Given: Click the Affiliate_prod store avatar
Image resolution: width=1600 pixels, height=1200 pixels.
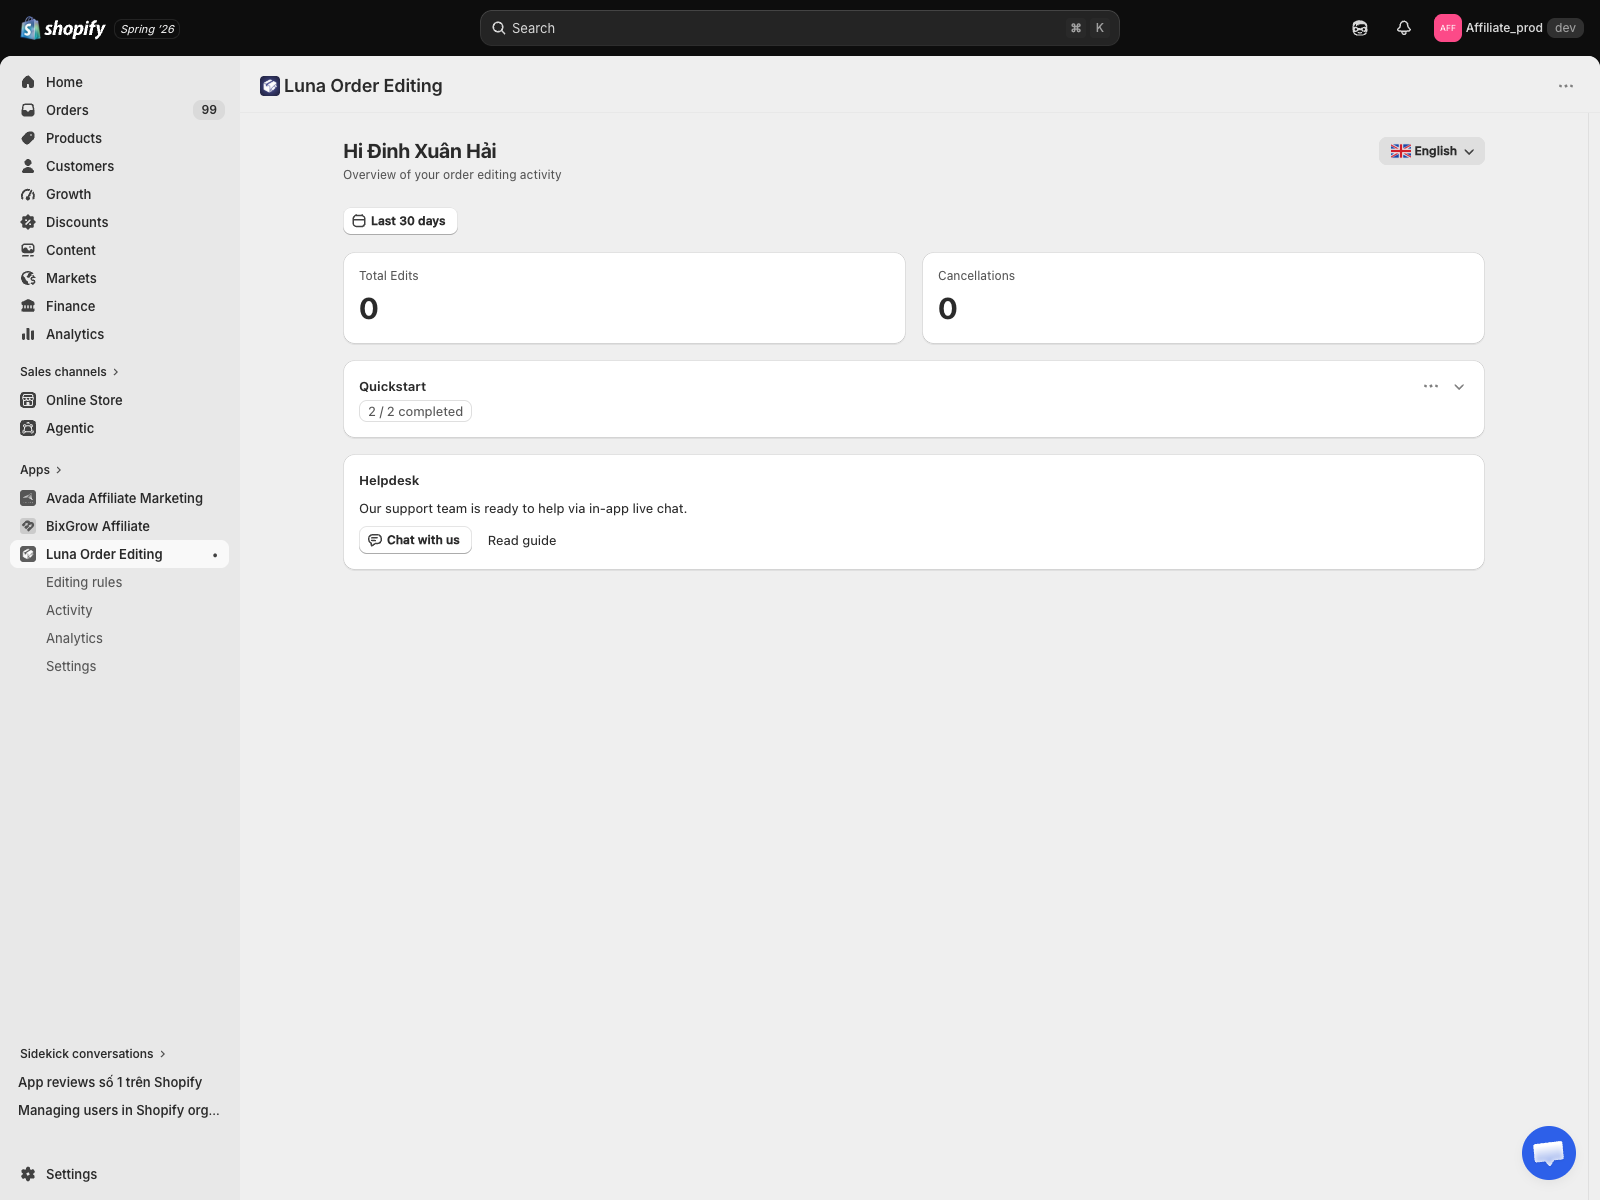Looking at the screenshot, I should tap(1447, 28).
